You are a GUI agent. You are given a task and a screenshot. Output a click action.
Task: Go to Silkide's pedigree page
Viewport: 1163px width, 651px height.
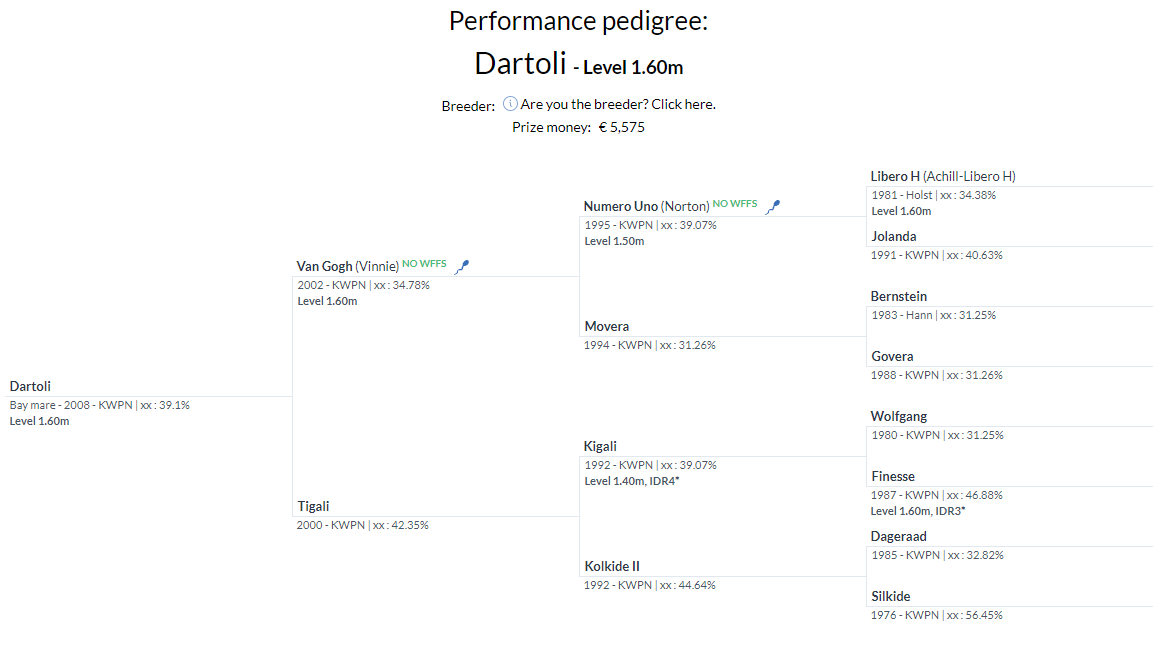pos(890,597)
